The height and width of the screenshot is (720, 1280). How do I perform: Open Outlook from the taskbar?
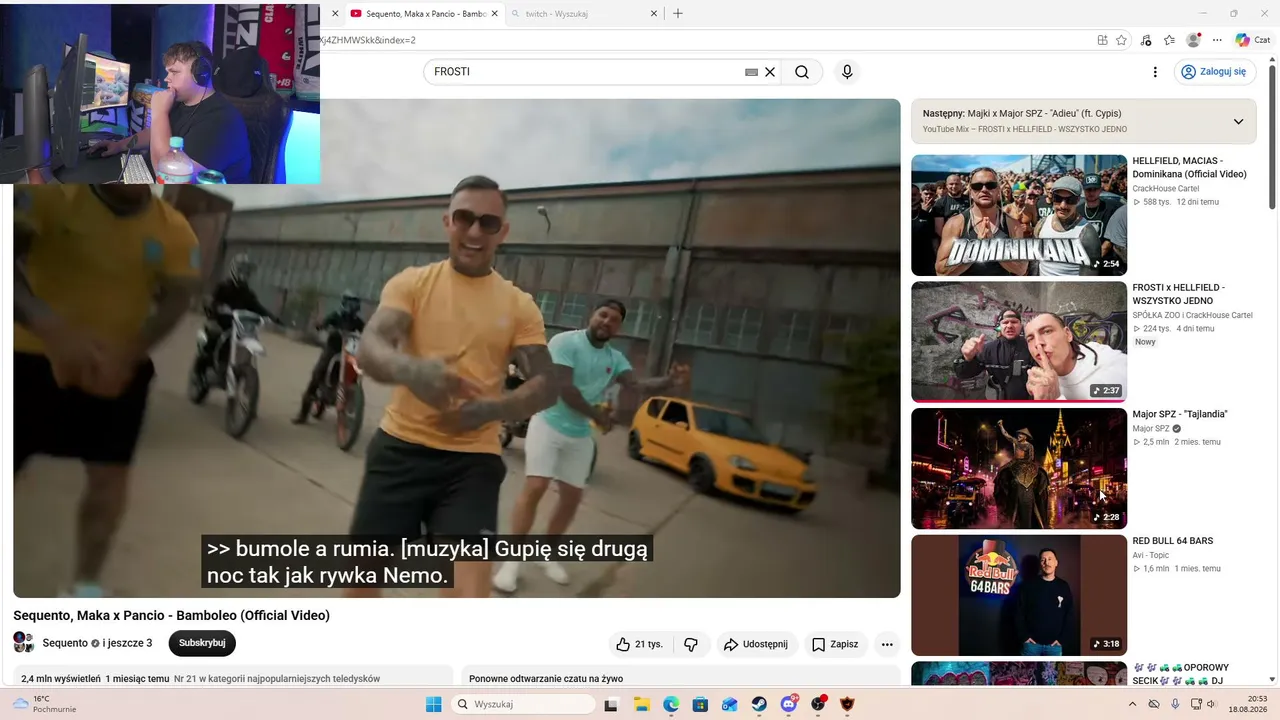(x=730, y=704)
